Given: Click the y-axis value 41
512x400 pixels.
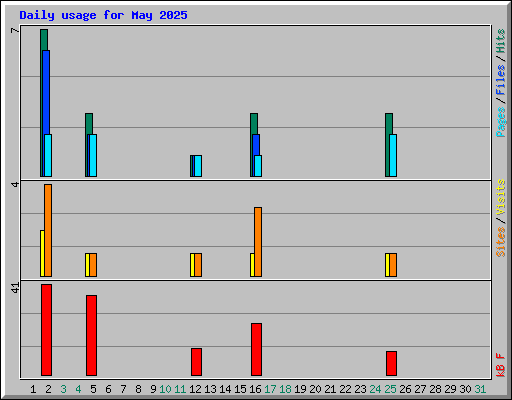Looking at the screenshot, I should click(x=15, y=288).
